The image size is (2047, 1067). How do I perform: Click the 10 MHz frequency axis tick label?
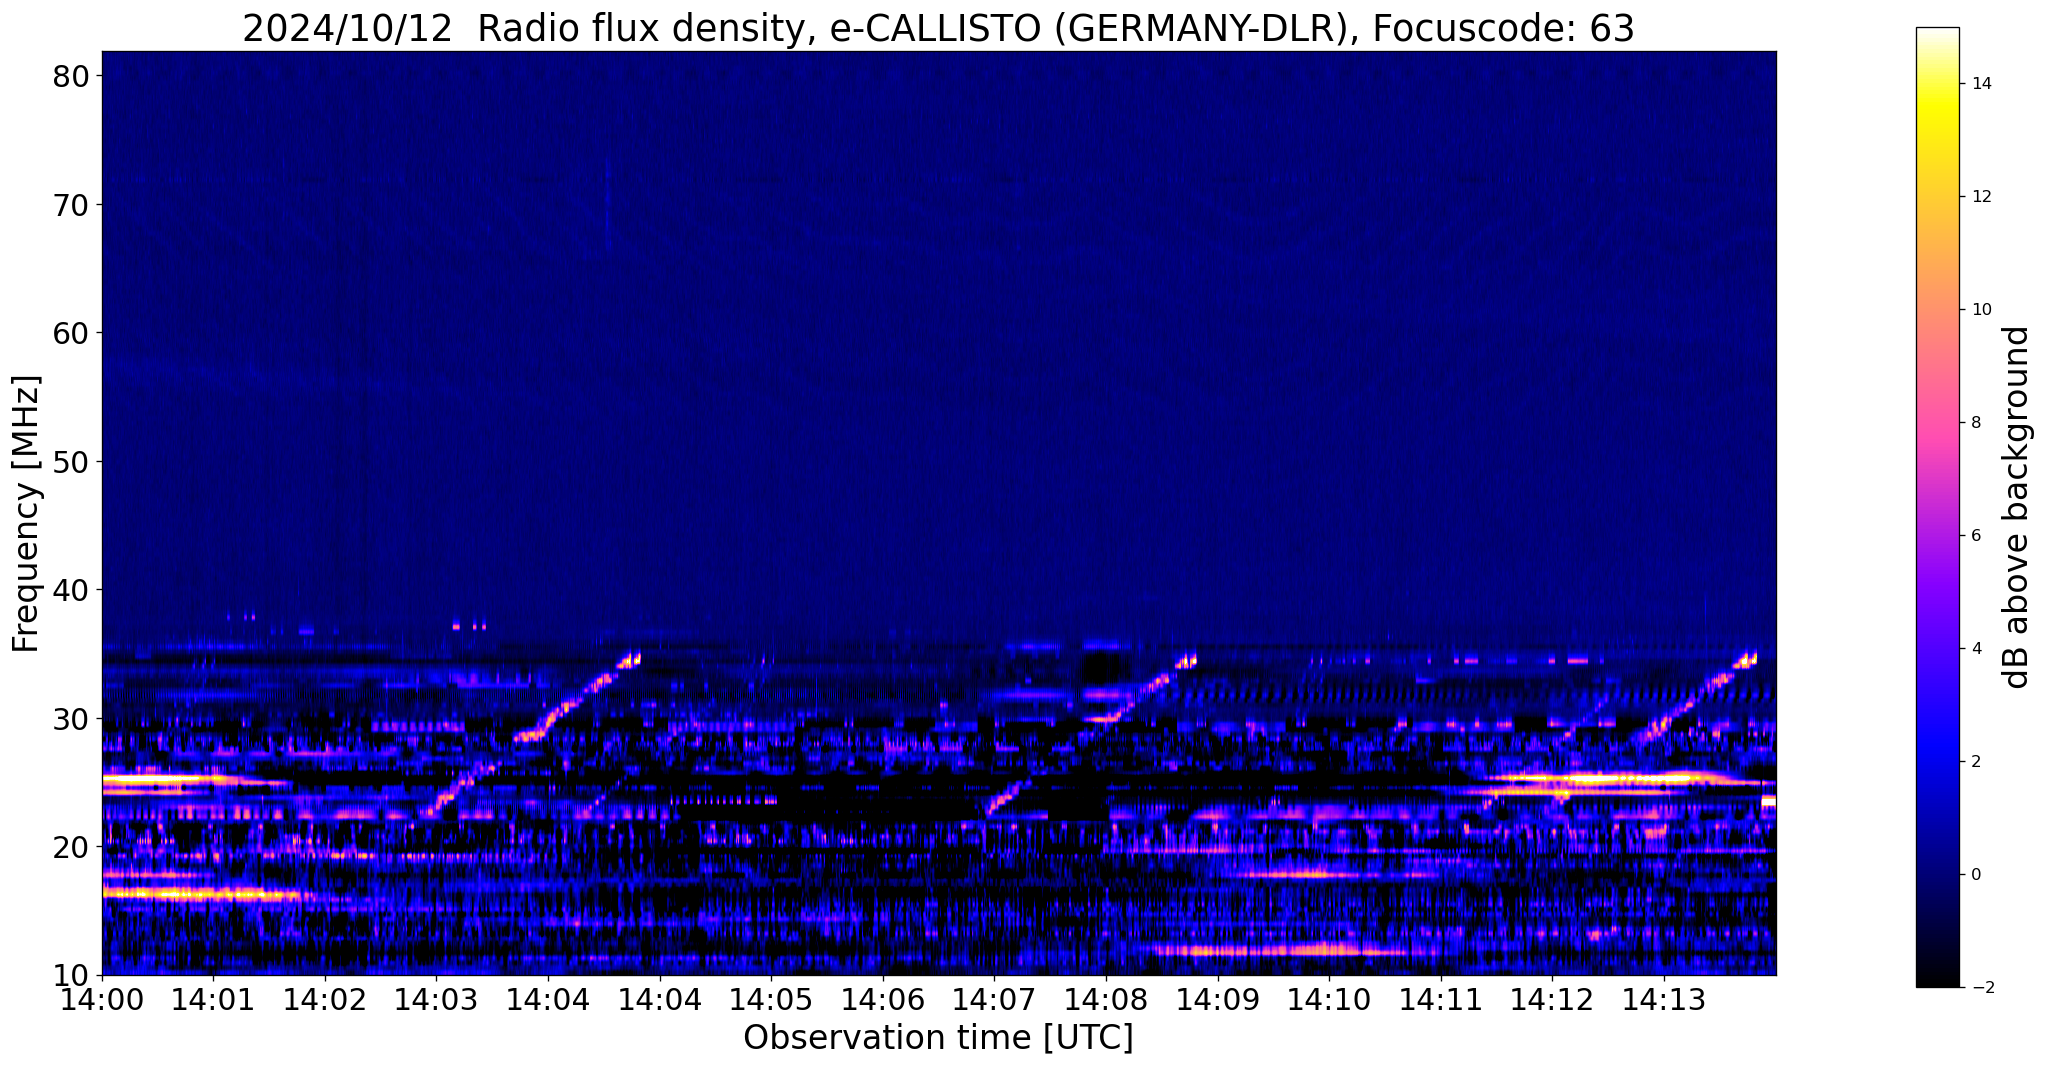pos(74,975)
